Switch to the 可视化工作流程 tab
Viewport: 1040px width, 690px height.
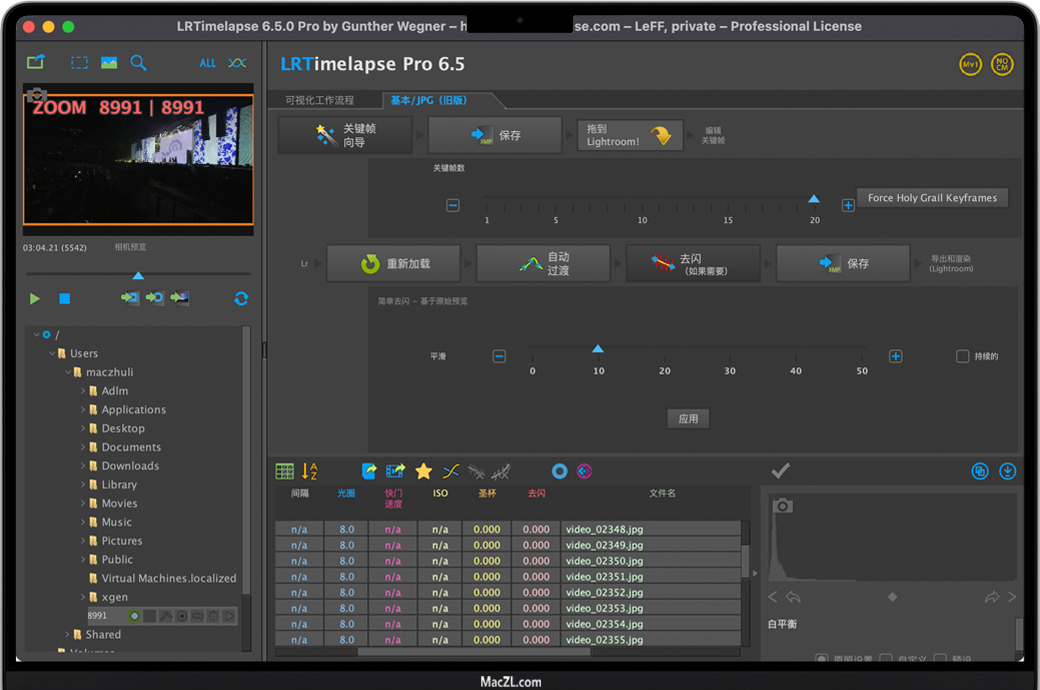pyautogui.click(x=319, y=100)
